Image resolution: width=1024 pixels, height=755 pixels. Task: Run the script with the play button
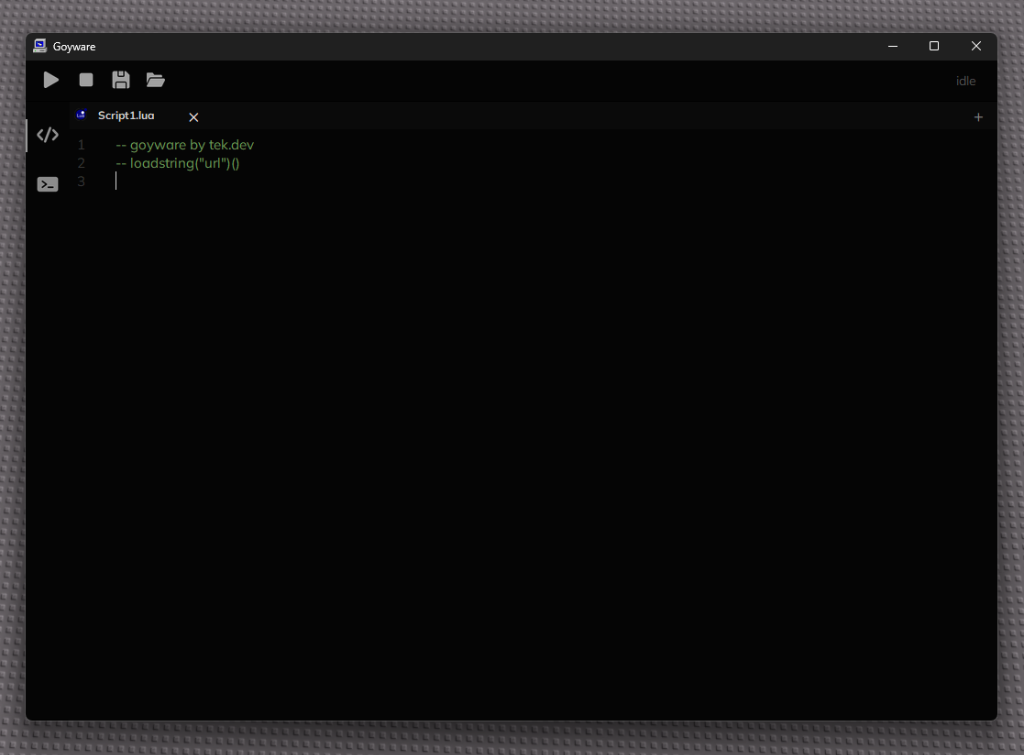tap(51, 80)
